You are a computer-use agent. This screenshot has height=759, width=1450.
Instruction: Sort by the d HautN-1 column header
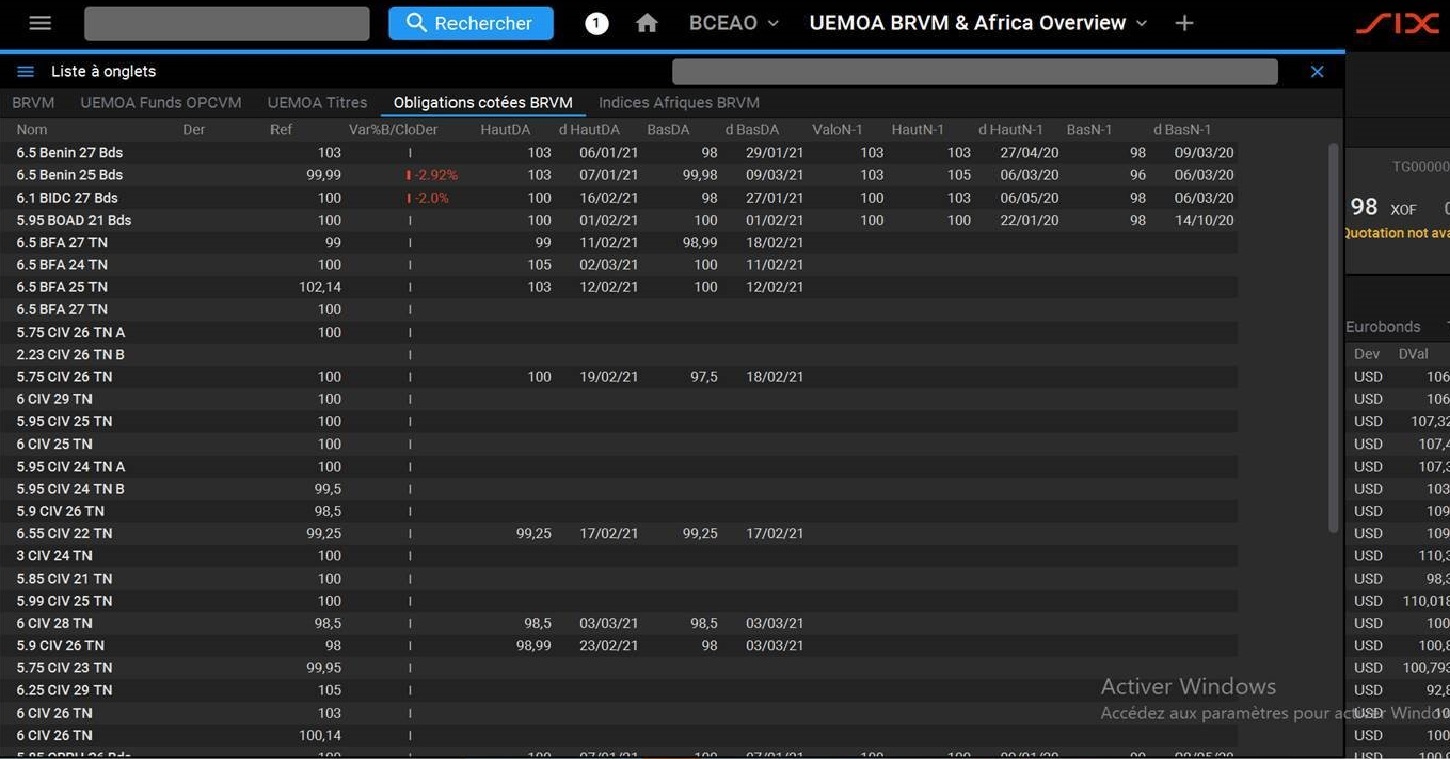(x=1011, y=129)
